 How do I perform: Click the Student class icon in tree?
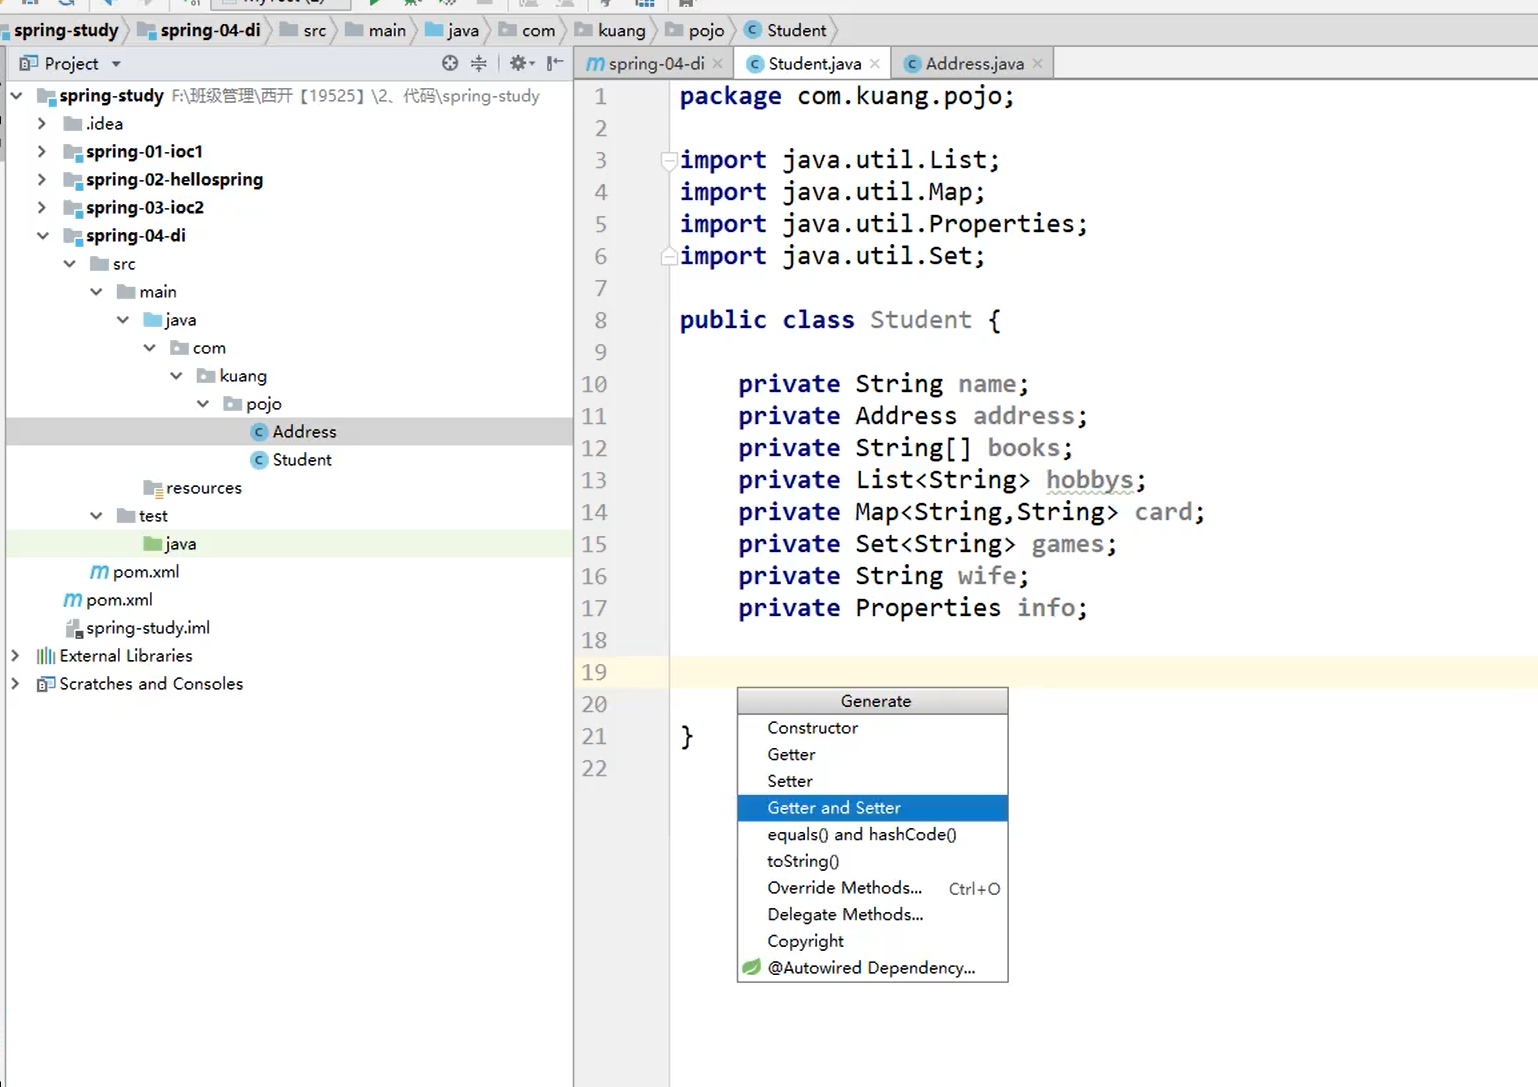coord(259,460)
